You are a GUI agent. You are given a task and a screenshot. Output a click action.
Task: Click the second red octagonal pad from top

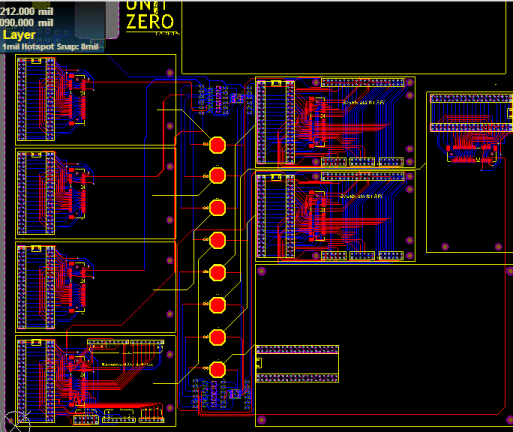coord(217,175)
